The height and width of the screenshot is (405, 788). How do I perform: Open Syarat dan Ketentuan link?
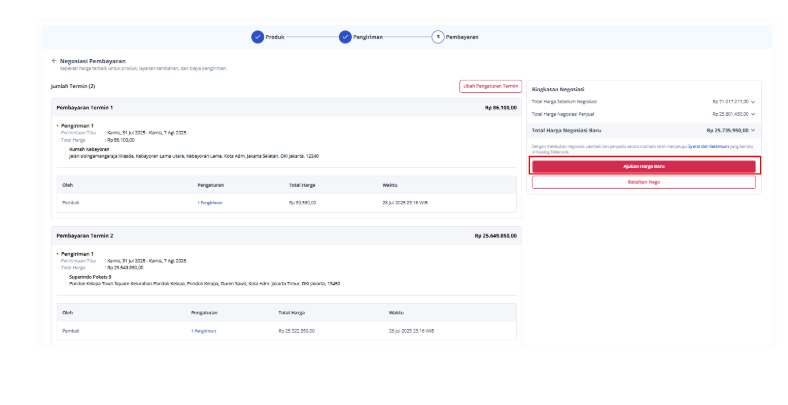coord(709,146)
